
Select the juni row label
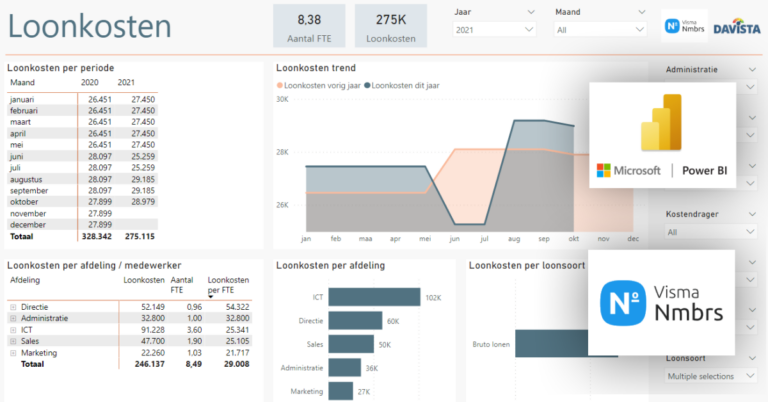click(16, 157)
